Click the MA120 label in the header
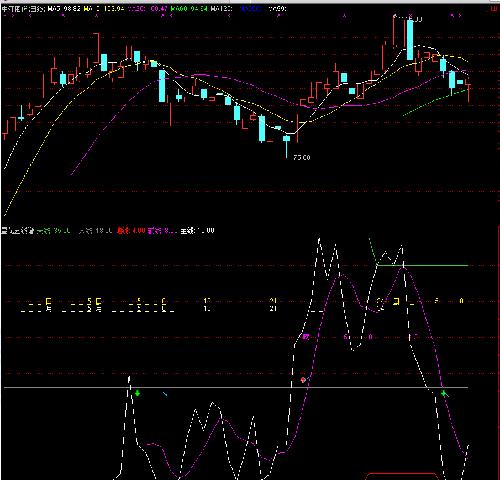 tap(221, 9)
